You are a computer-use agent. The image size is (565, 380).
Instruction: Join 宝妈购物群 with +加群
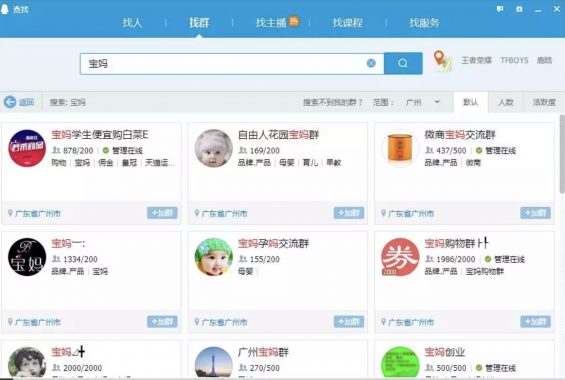535,322
